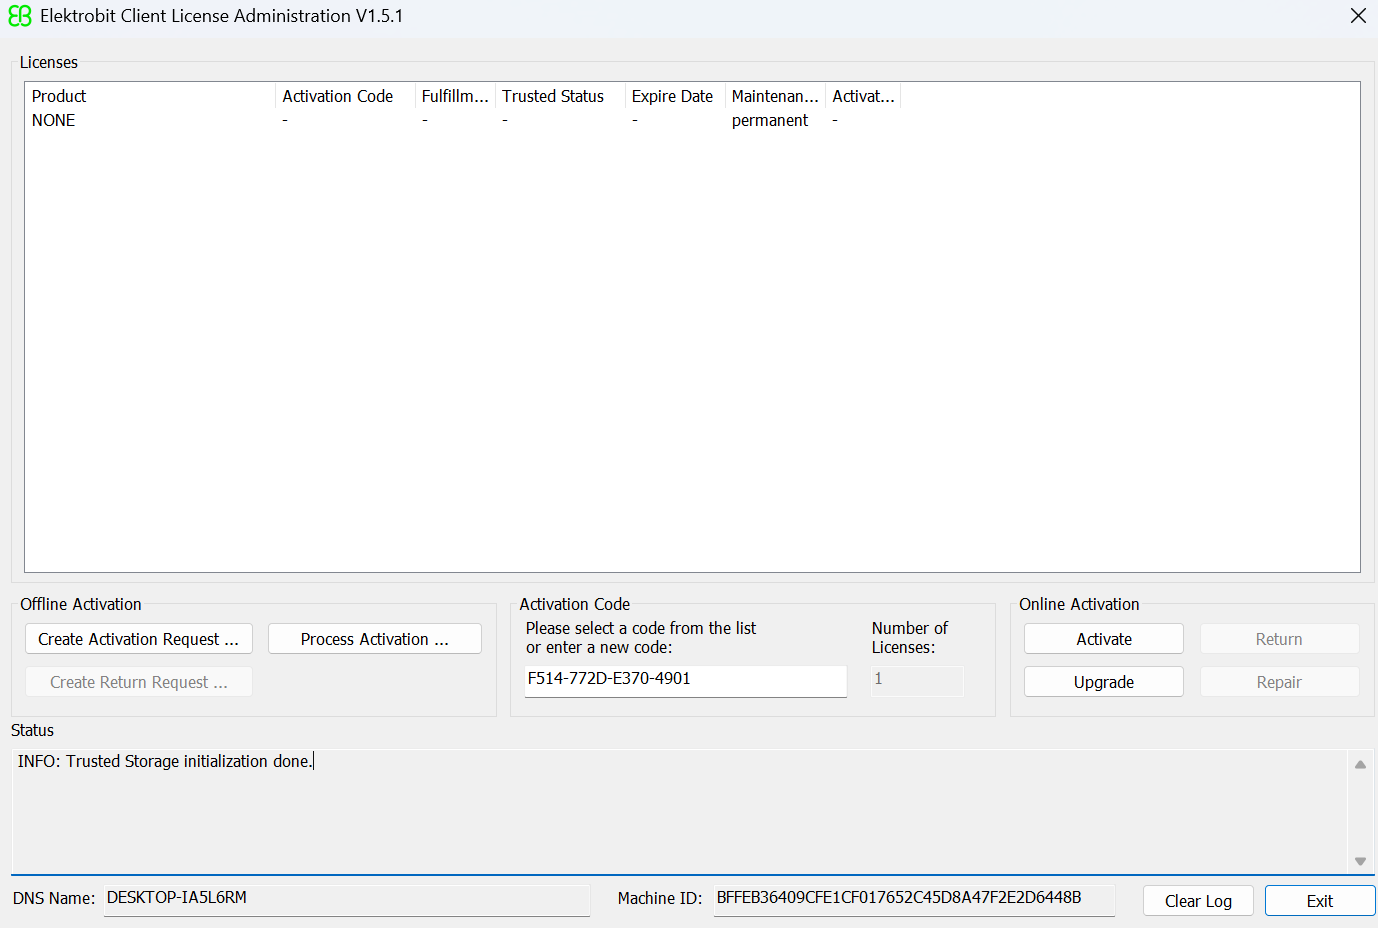Sort by Product column header
The height and width of the screenshot is (928, 1378).
click(150, 96)
